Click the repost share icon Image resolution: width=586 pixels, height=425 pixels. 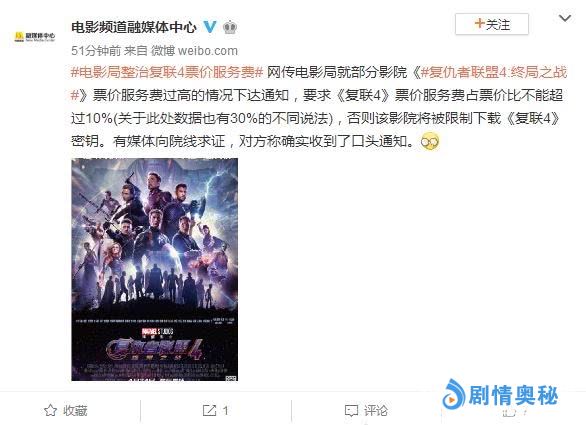click(209, 410)
